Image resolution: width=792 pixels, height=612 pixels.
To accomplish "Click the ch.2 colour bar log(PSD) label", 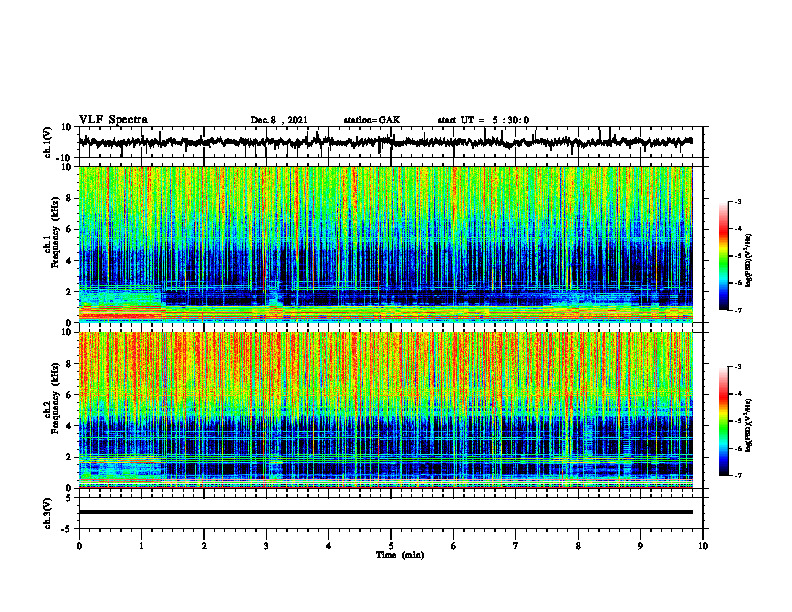I will 748,426.
